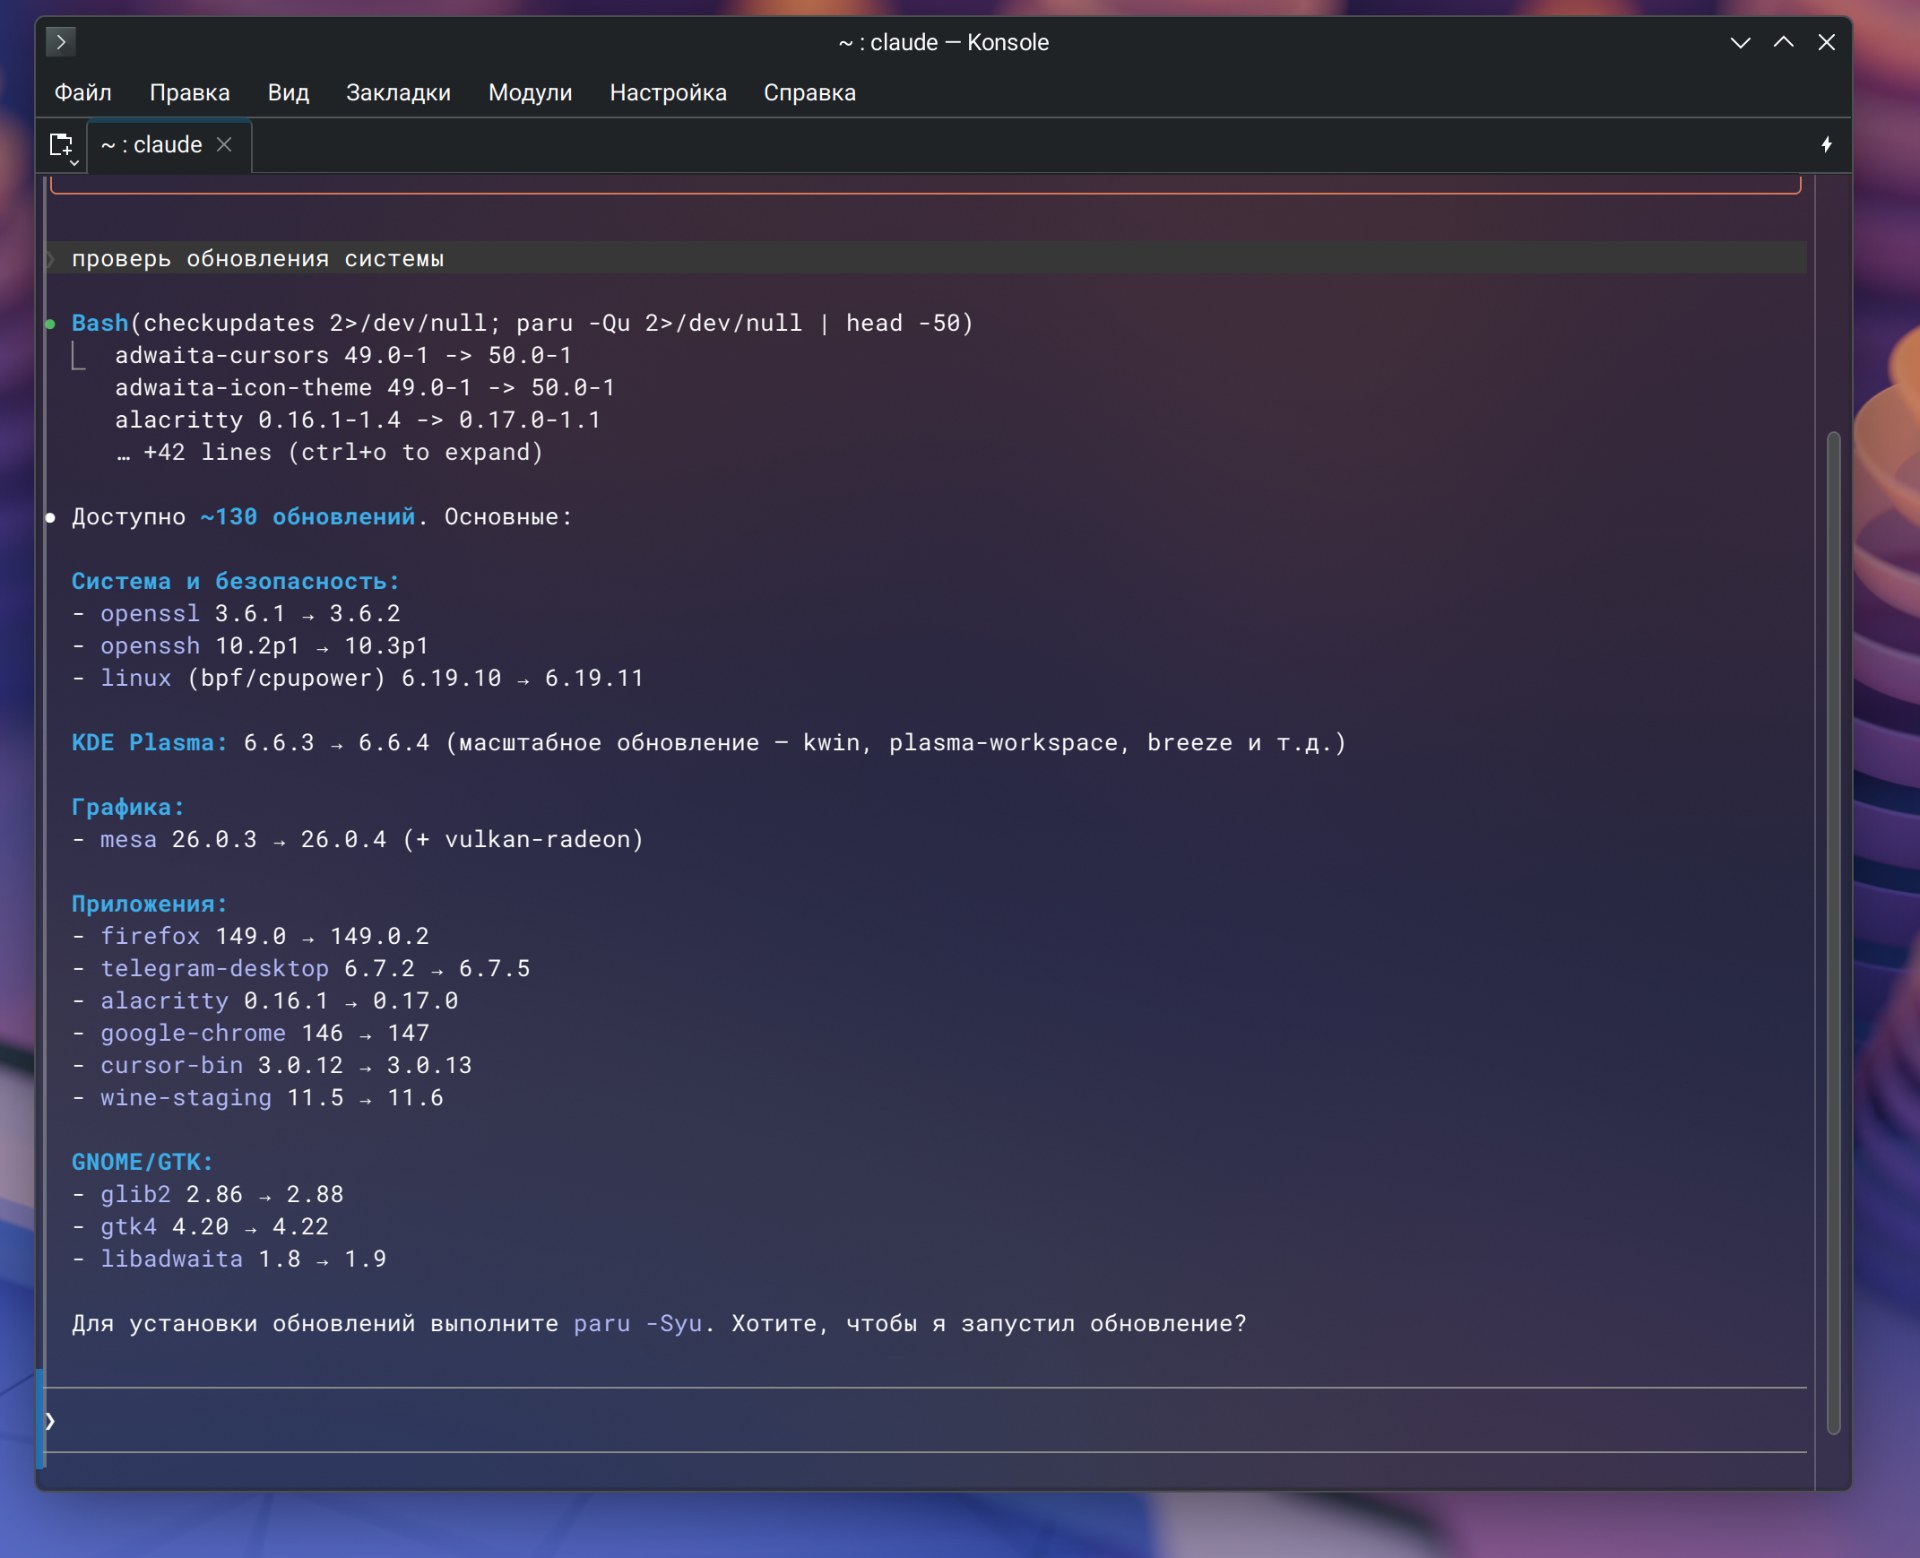The width and height of the screenshot is (1920, 1558).
Task: Open the Вид menu
Action: pyautogui.click(x=288, y=93)
